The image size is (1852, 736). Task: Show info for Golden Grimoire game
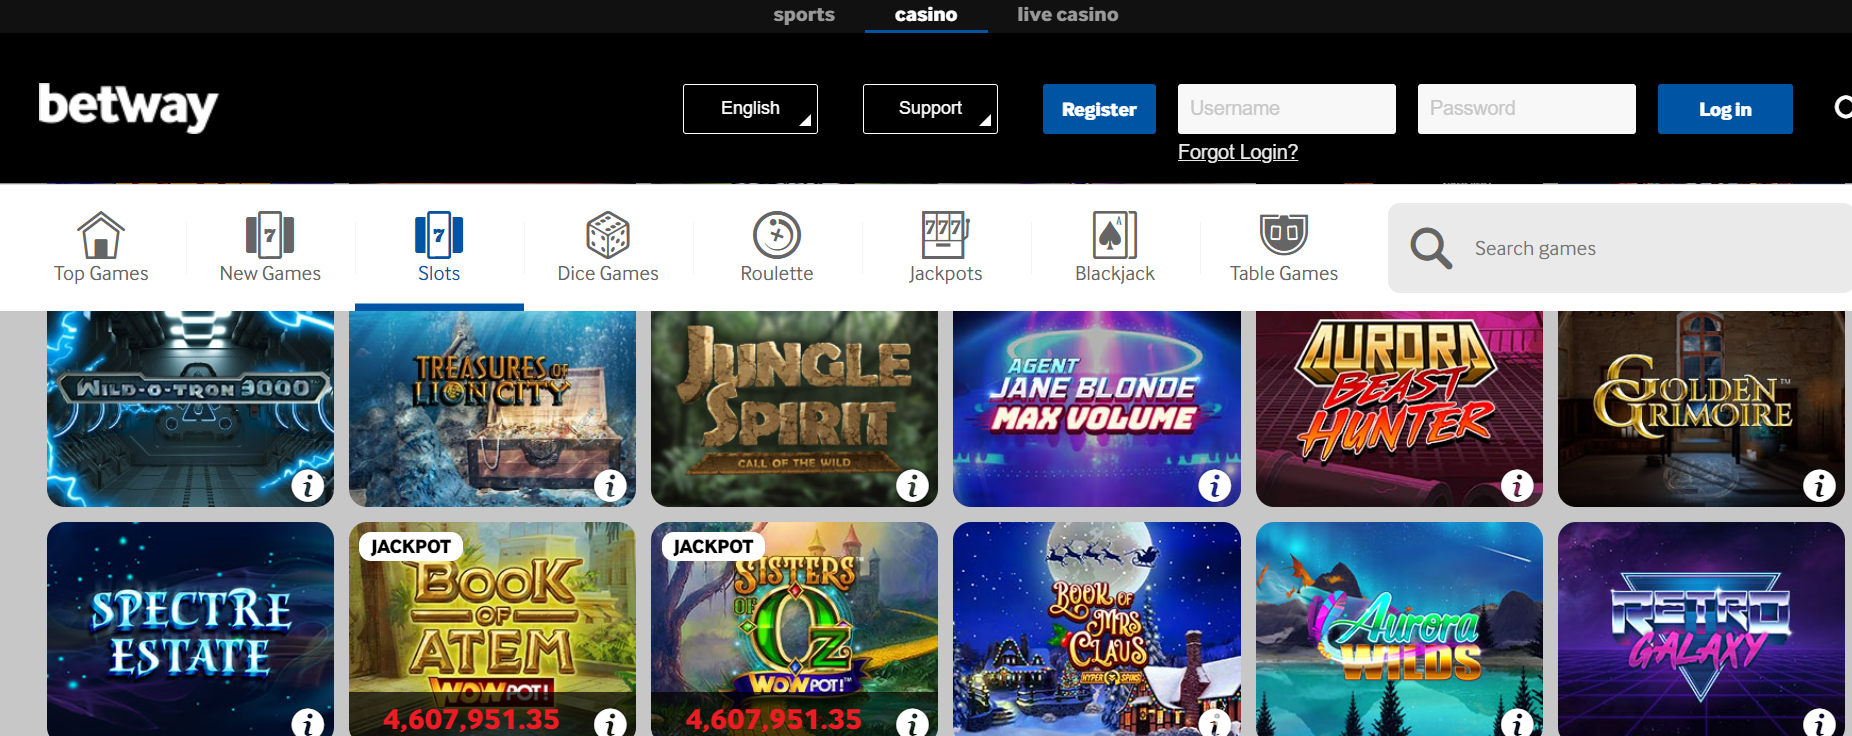point(1819,486)
